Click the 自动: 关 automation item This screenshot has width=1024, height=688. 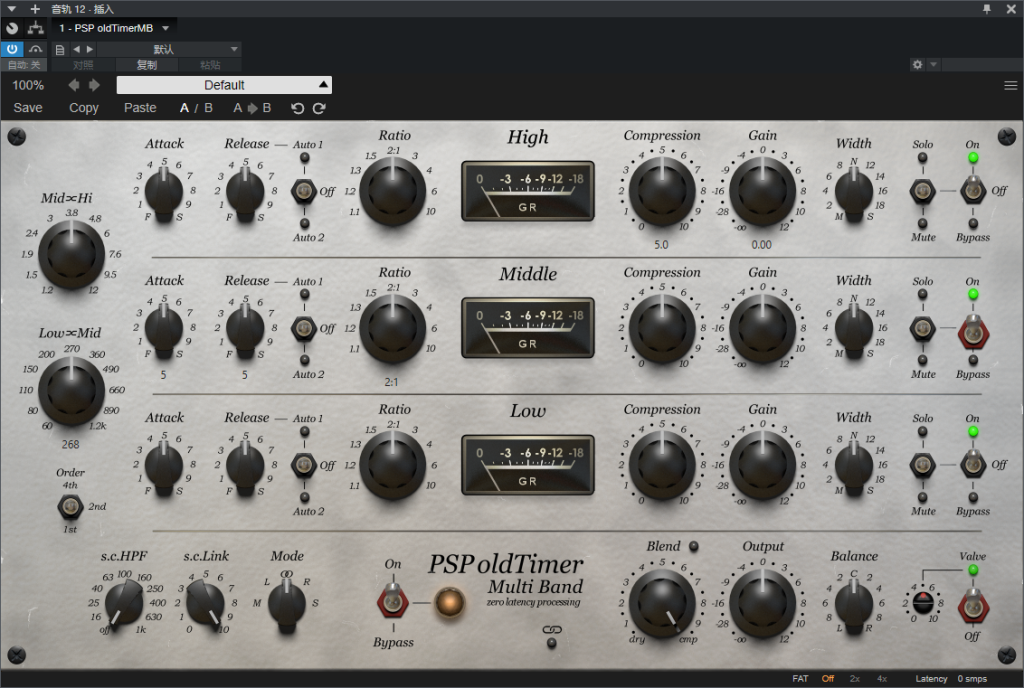[24, 65]
